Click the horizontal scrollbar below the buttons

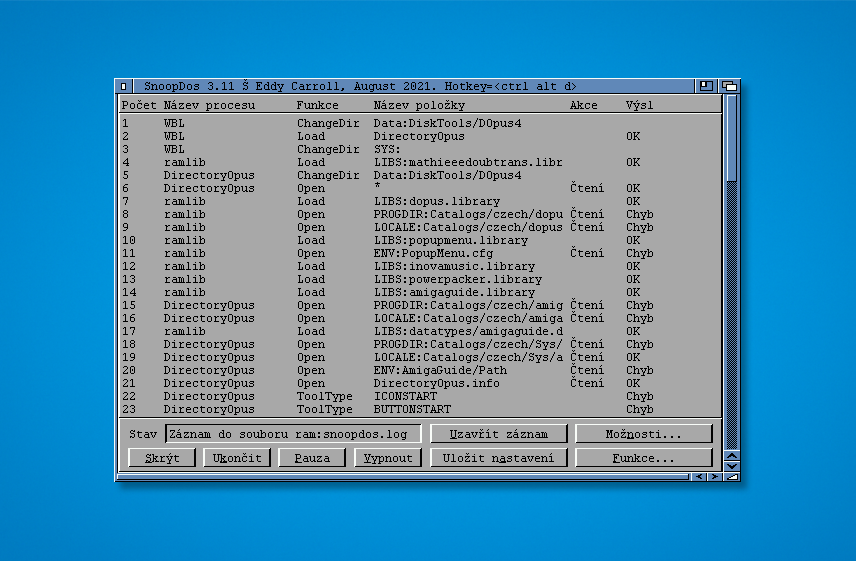point(400,477)
